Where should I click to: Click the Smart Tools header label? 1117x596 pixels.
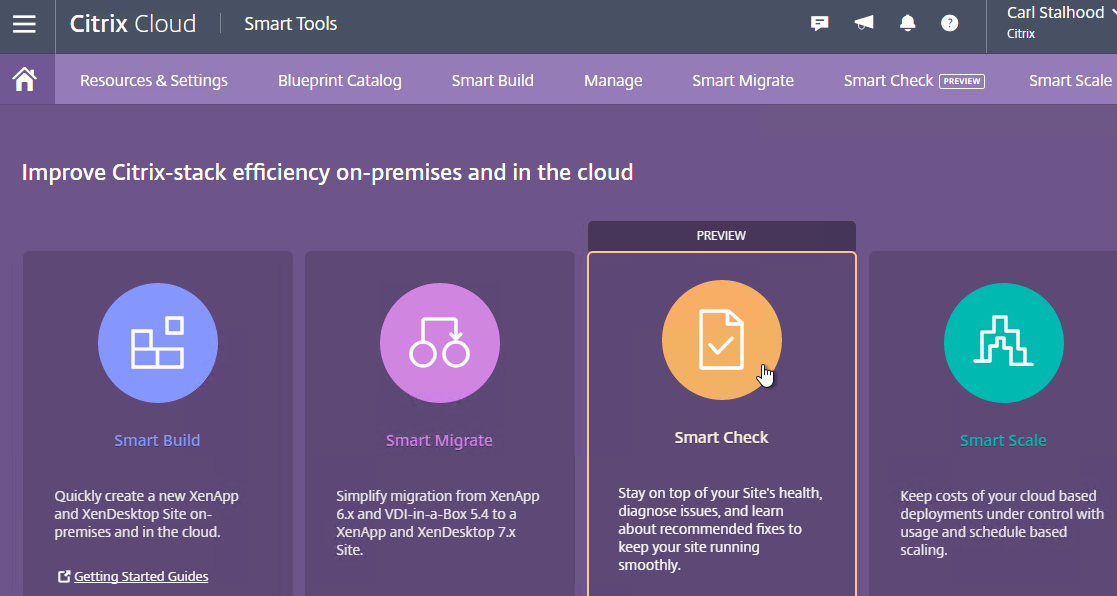tap(291, 23)
